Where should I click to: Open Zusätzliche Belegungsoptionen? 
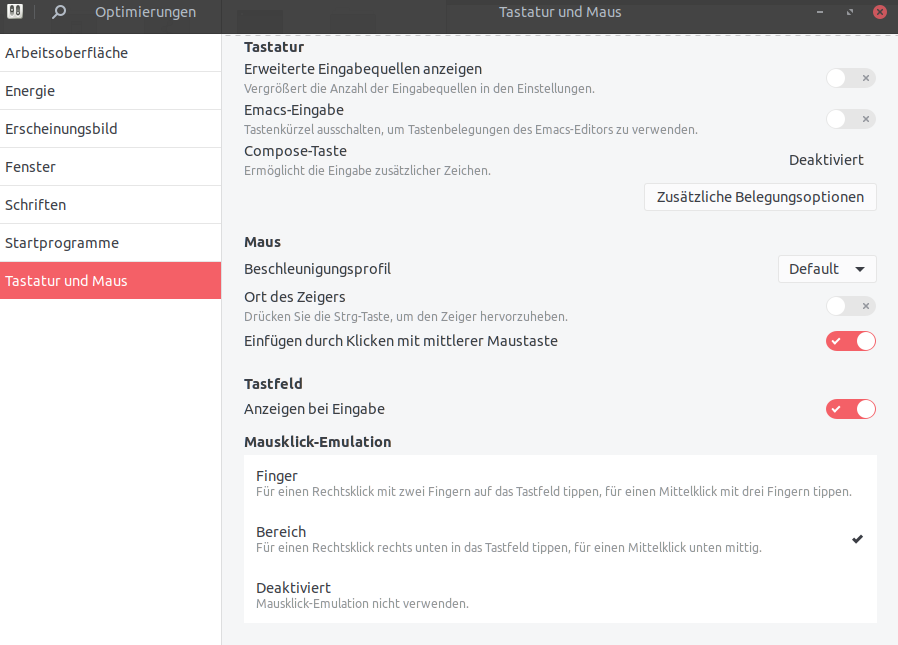pyautogui.click(x=760, y=197)
